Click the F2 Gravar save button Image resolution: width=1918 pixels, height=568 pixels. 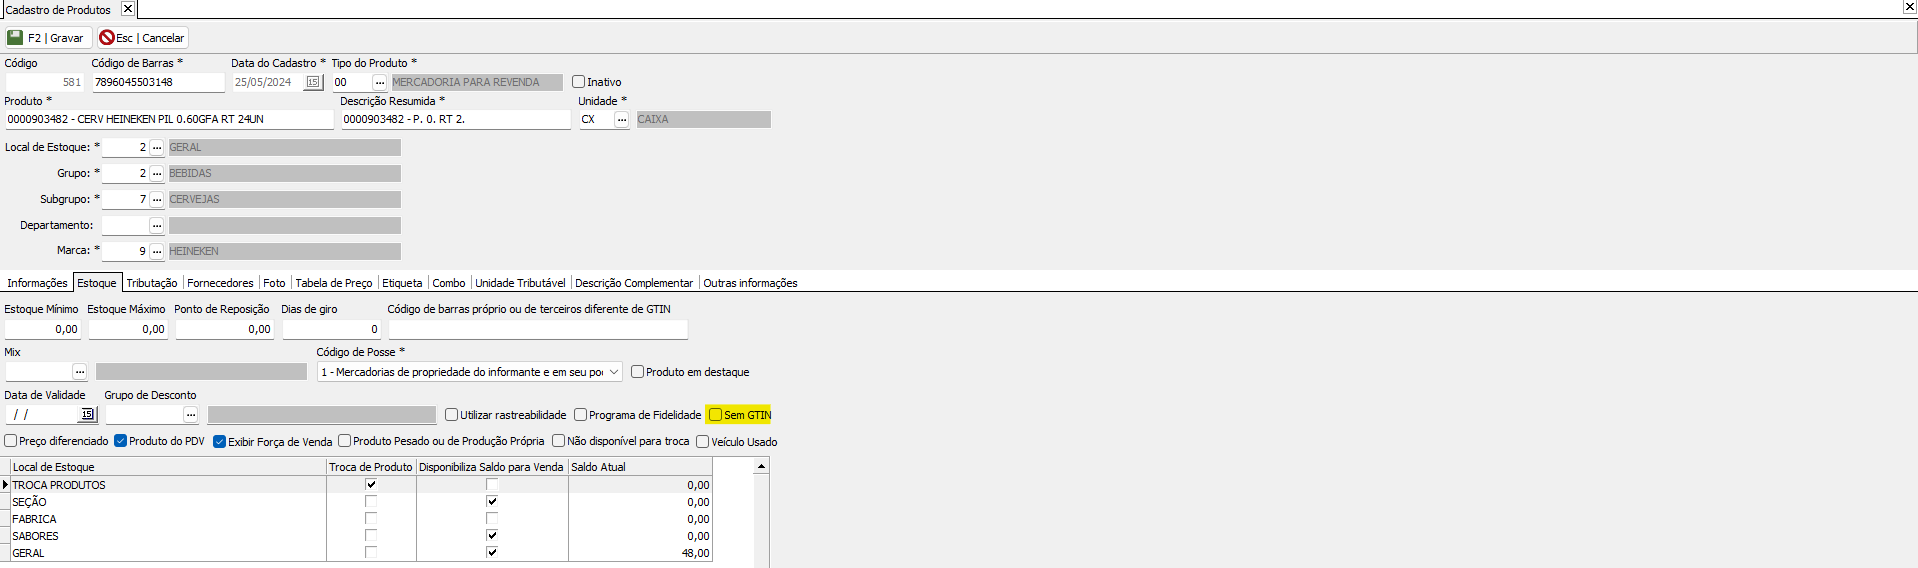point(47,38)
